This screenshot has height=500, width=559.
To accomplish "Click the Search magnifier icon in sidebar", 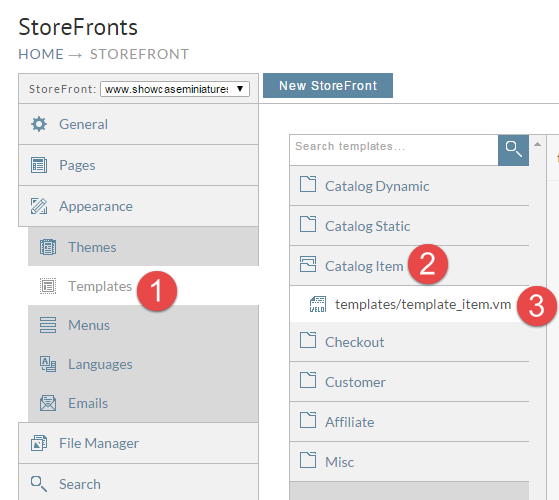I will coord(39,484).
